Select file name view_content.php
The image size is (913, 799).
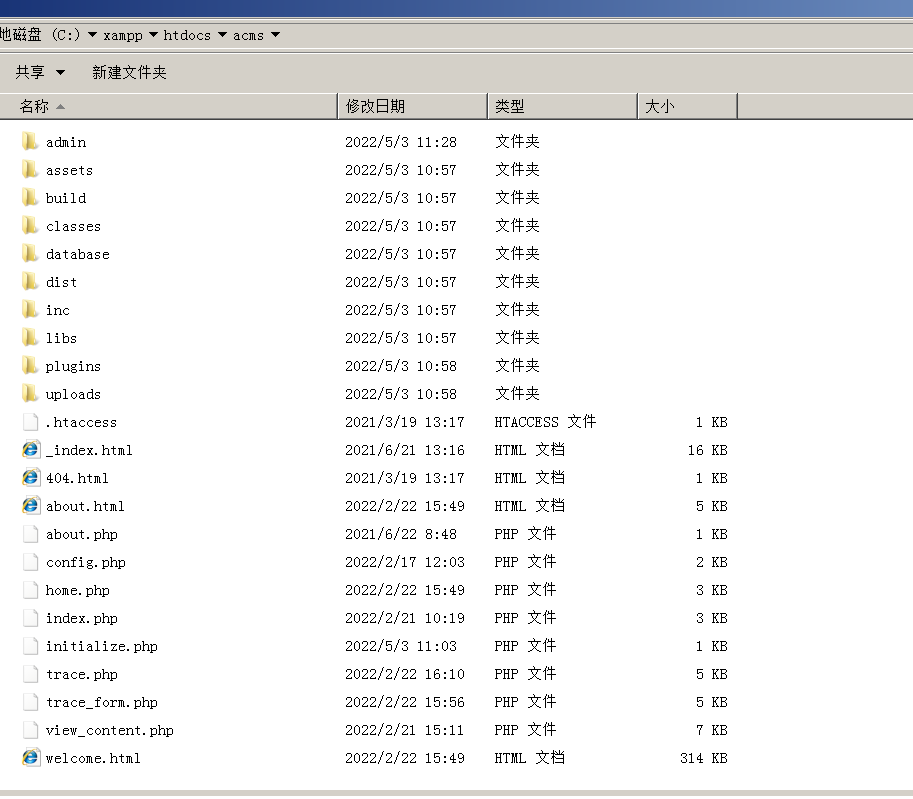[x=109, y=730]
